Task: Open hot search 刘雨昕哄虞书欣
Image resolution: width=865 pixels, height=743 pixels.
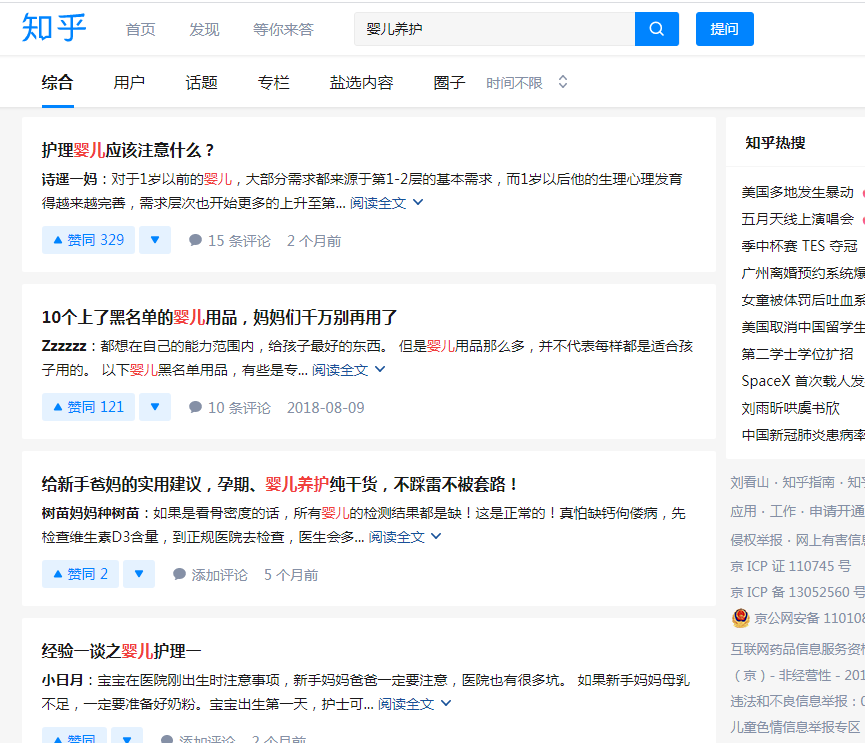Action: pos(791,408)
